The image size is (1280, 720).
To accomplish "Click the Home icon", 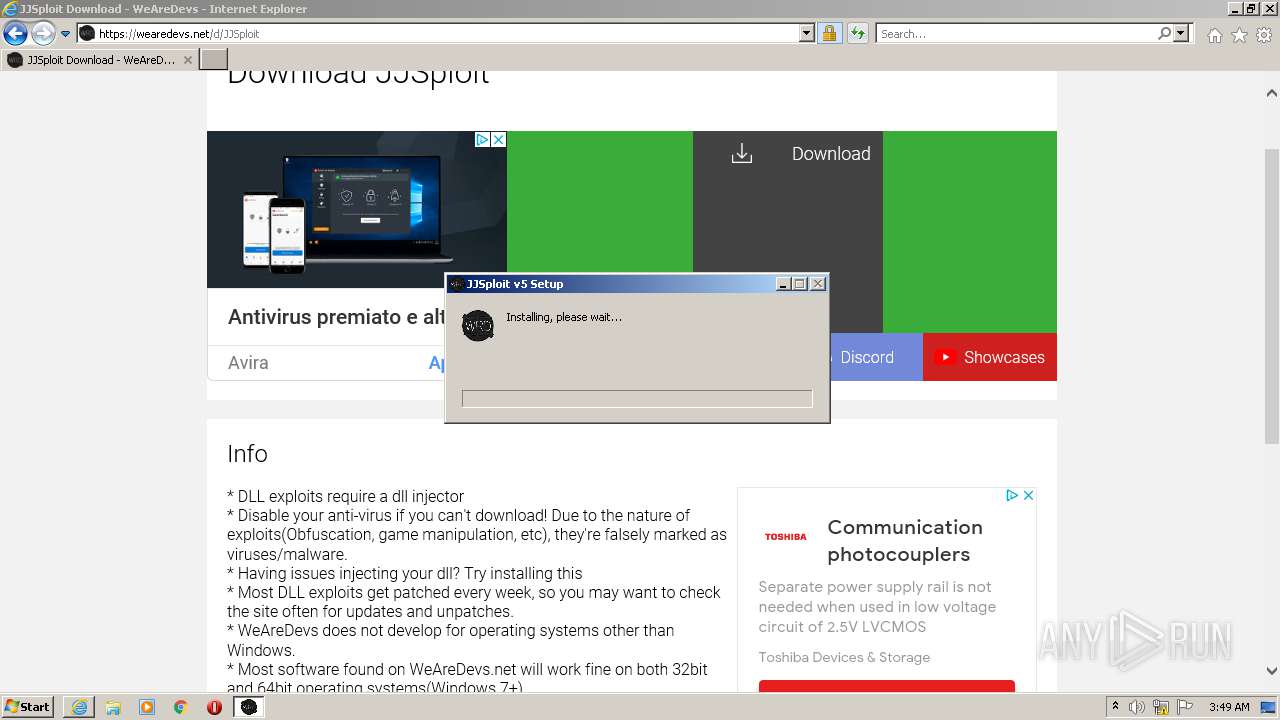I will (x=1214, y=35).
